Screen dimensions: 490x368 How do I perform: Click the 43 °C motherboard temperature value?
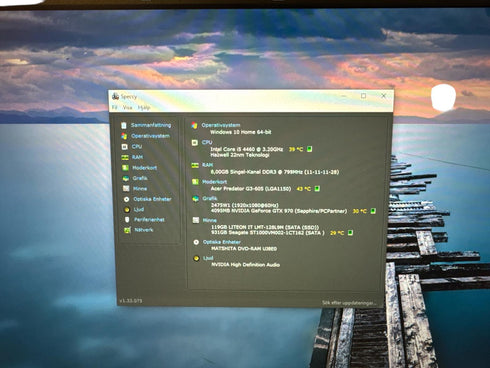[x=304, y=189]
